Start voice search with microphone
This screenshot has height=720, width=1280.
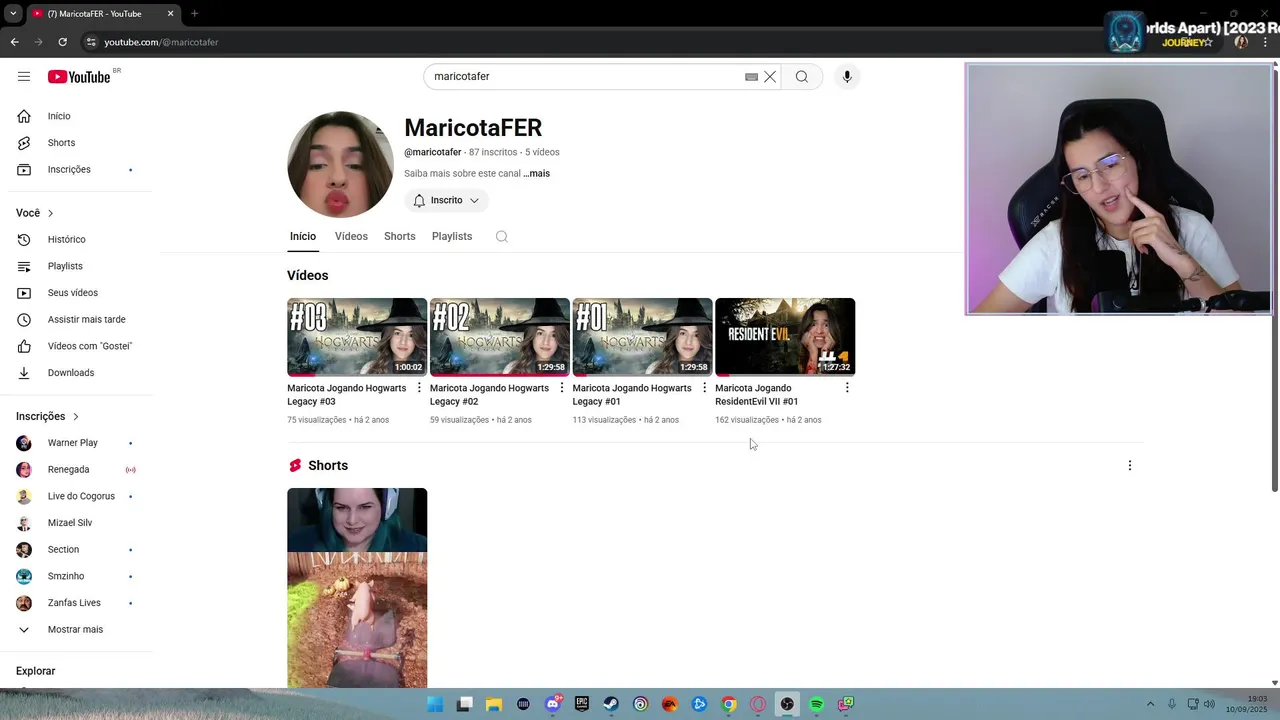point(847,77)
